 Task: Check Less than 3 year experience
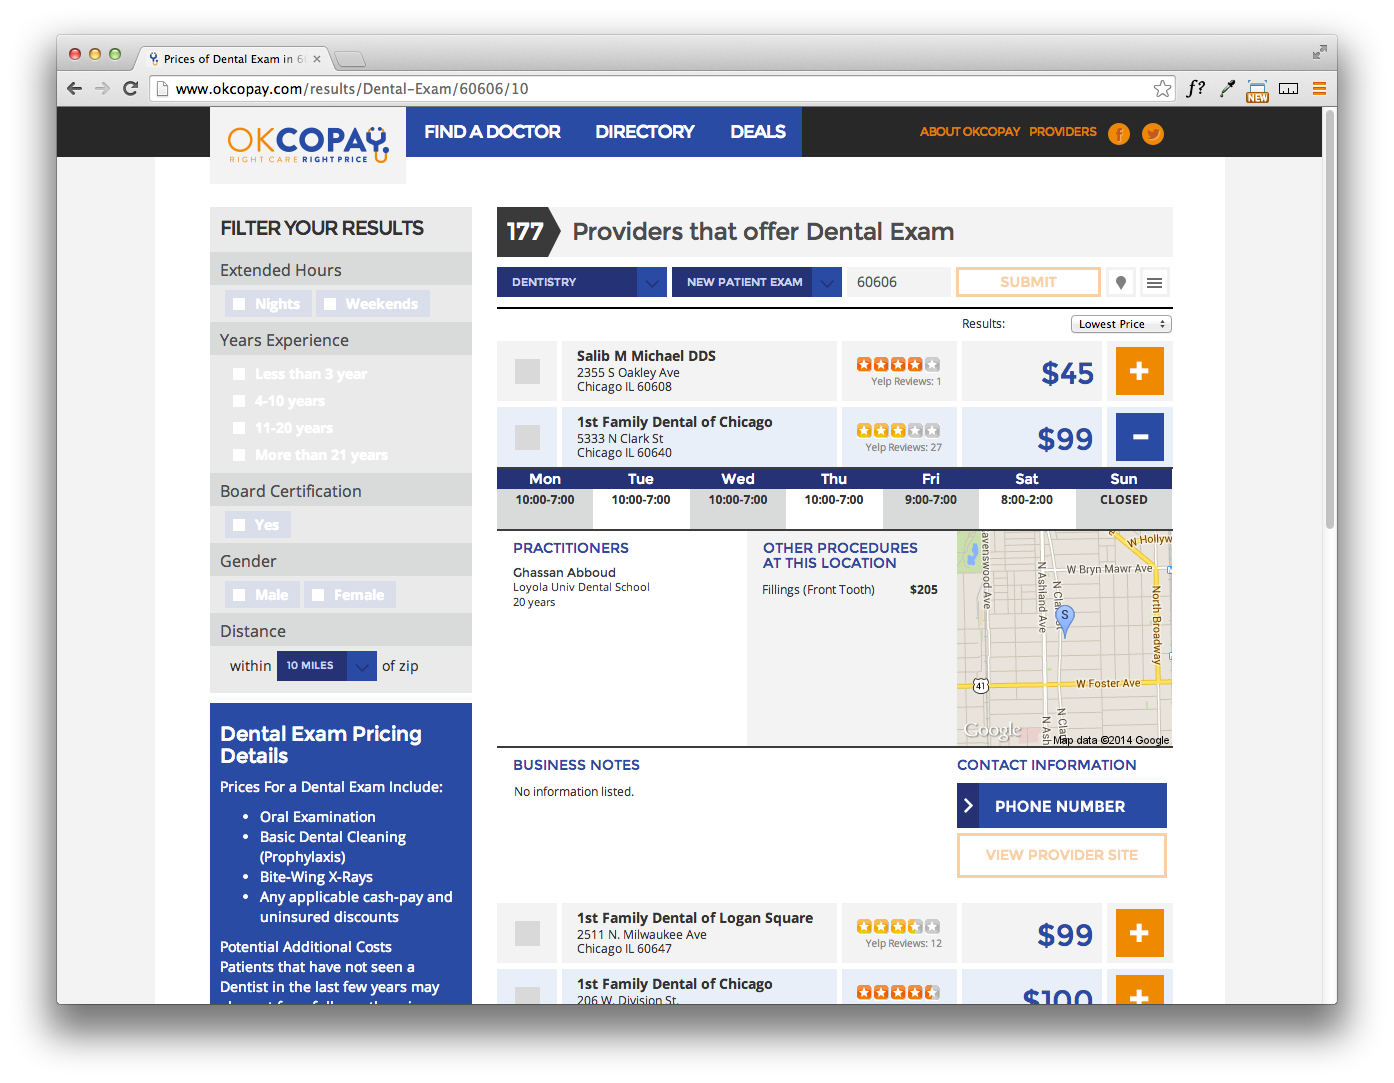239,374
